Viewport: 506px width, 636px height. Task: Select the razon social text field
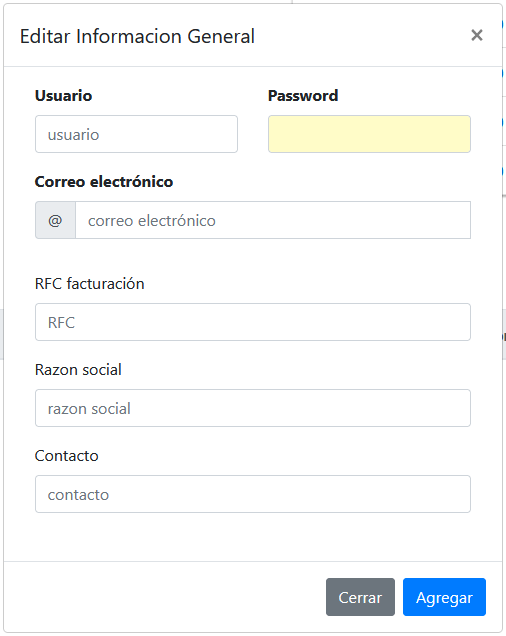[x=253, y=408]
